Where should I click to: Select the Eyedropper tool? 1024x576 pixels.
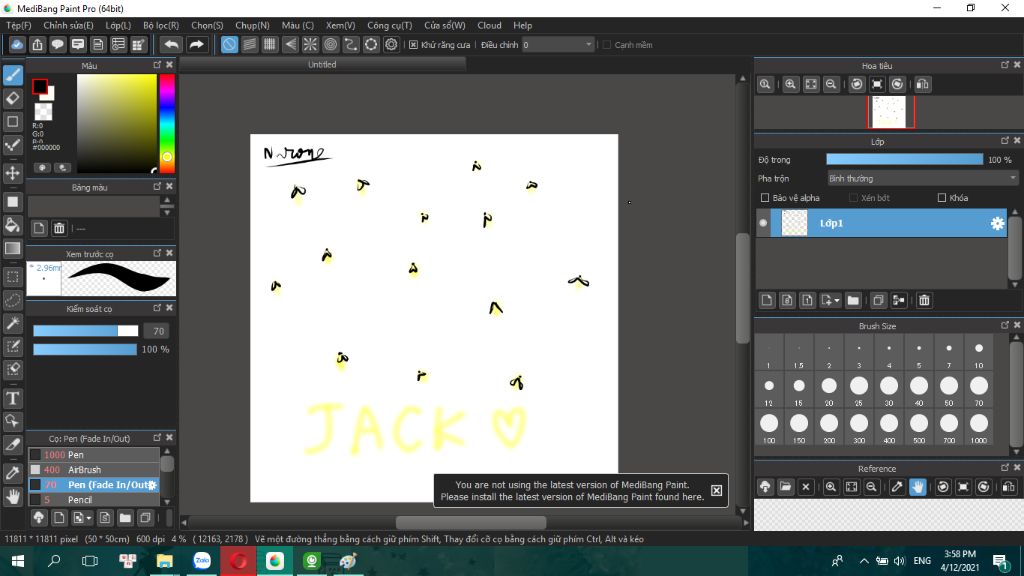pyautogui.click(x=12, y=473)
